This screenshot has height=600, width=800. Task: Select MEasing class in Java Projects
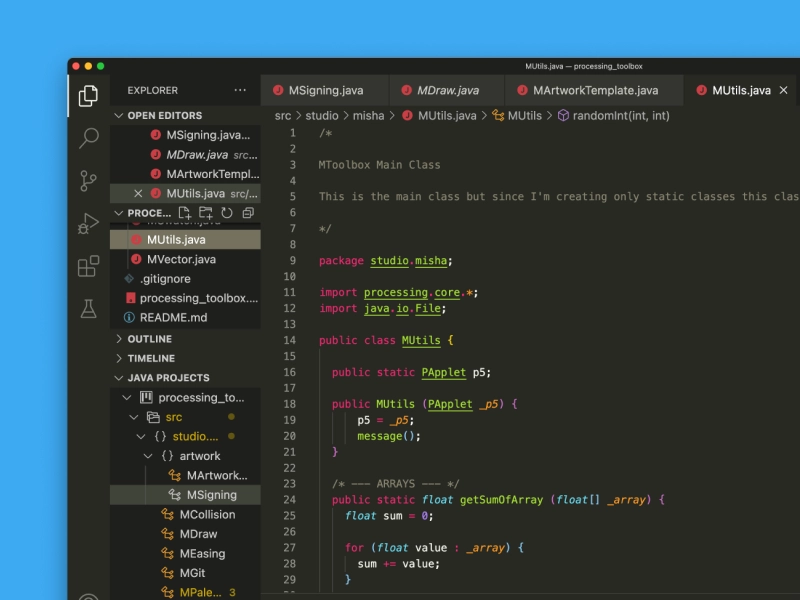tap(185, 554)
